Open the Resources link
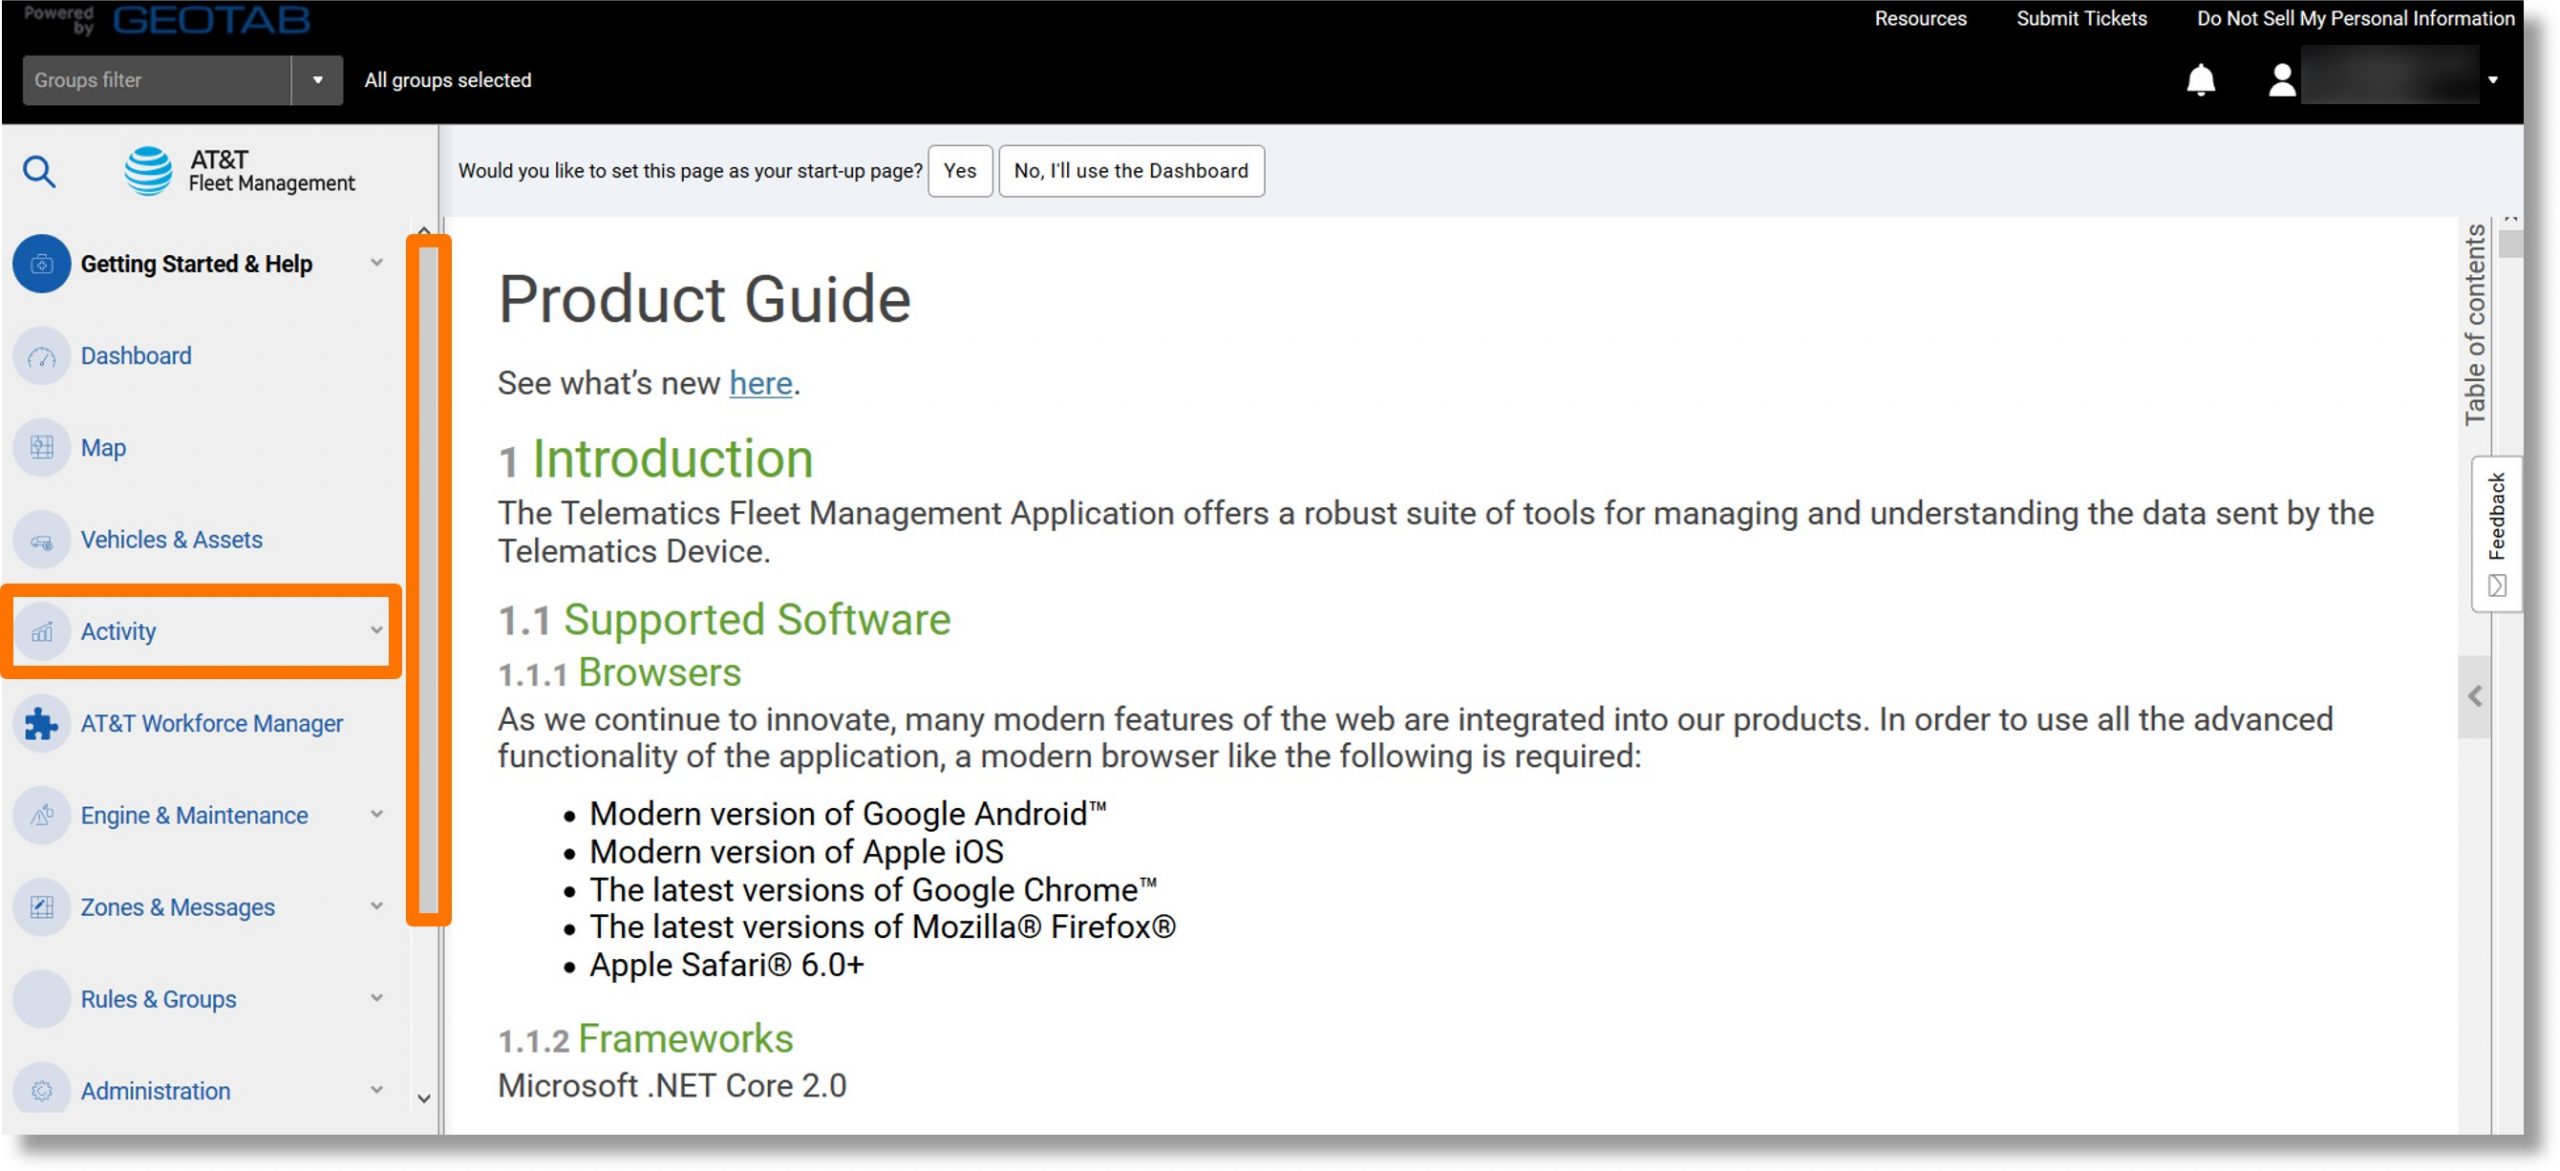This screenshot has height=1171, width=2560. (x=1920, y=18)
